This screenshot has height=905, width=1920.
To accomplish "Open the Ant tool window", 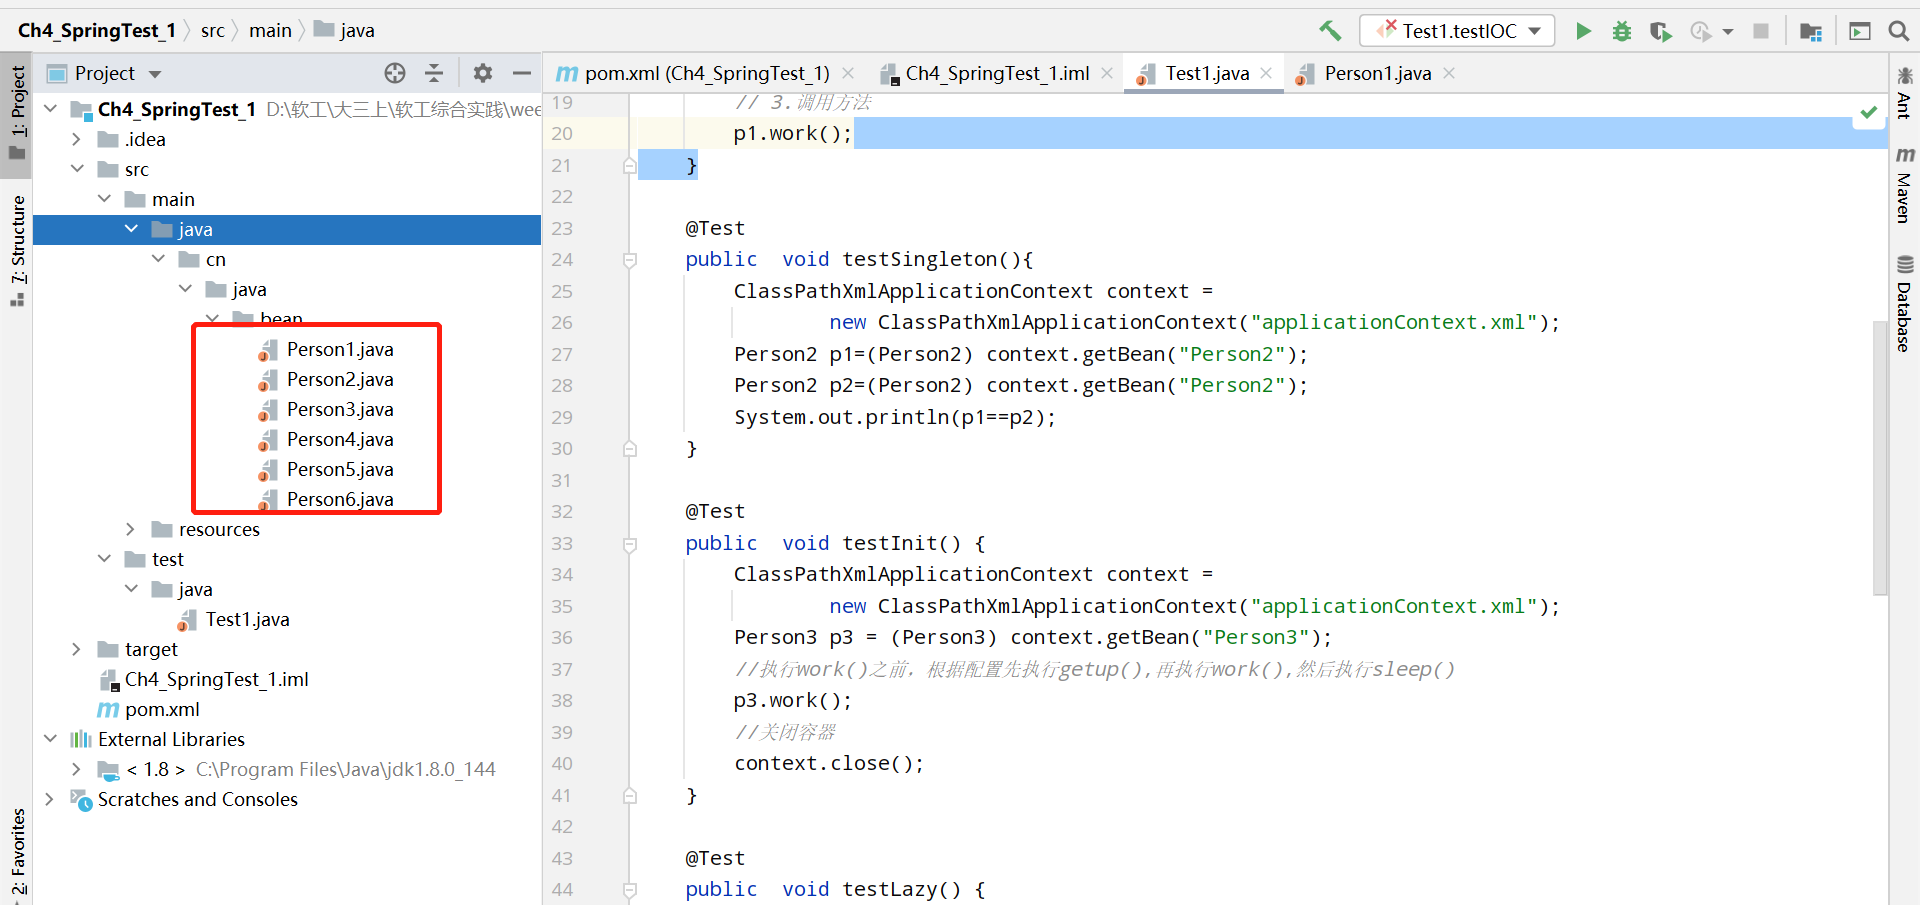I will click(1904, 100).
